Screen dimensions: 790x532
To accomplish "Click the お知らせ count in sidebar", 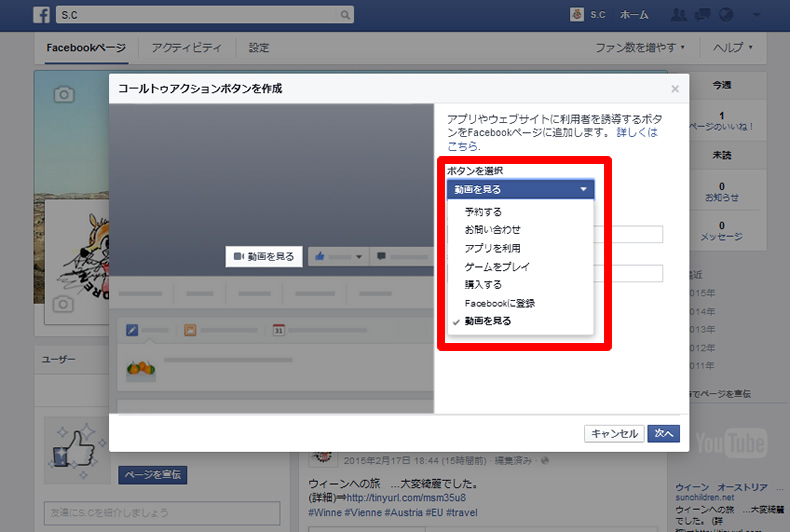I will pos(722,192).
